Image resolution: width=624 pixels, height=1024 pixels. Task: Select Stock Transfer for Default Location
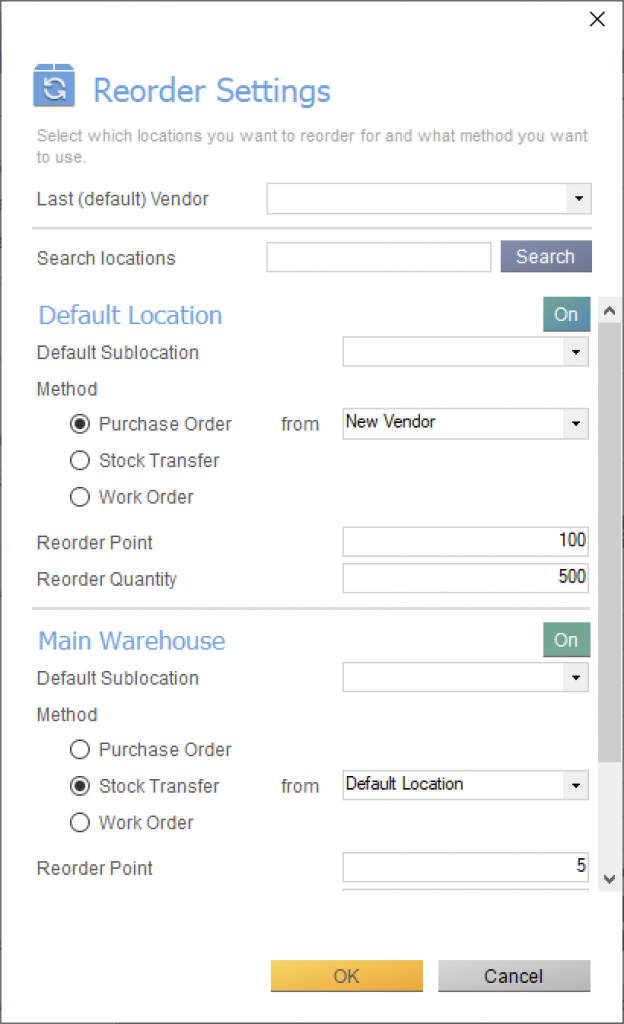click(80, 460)
